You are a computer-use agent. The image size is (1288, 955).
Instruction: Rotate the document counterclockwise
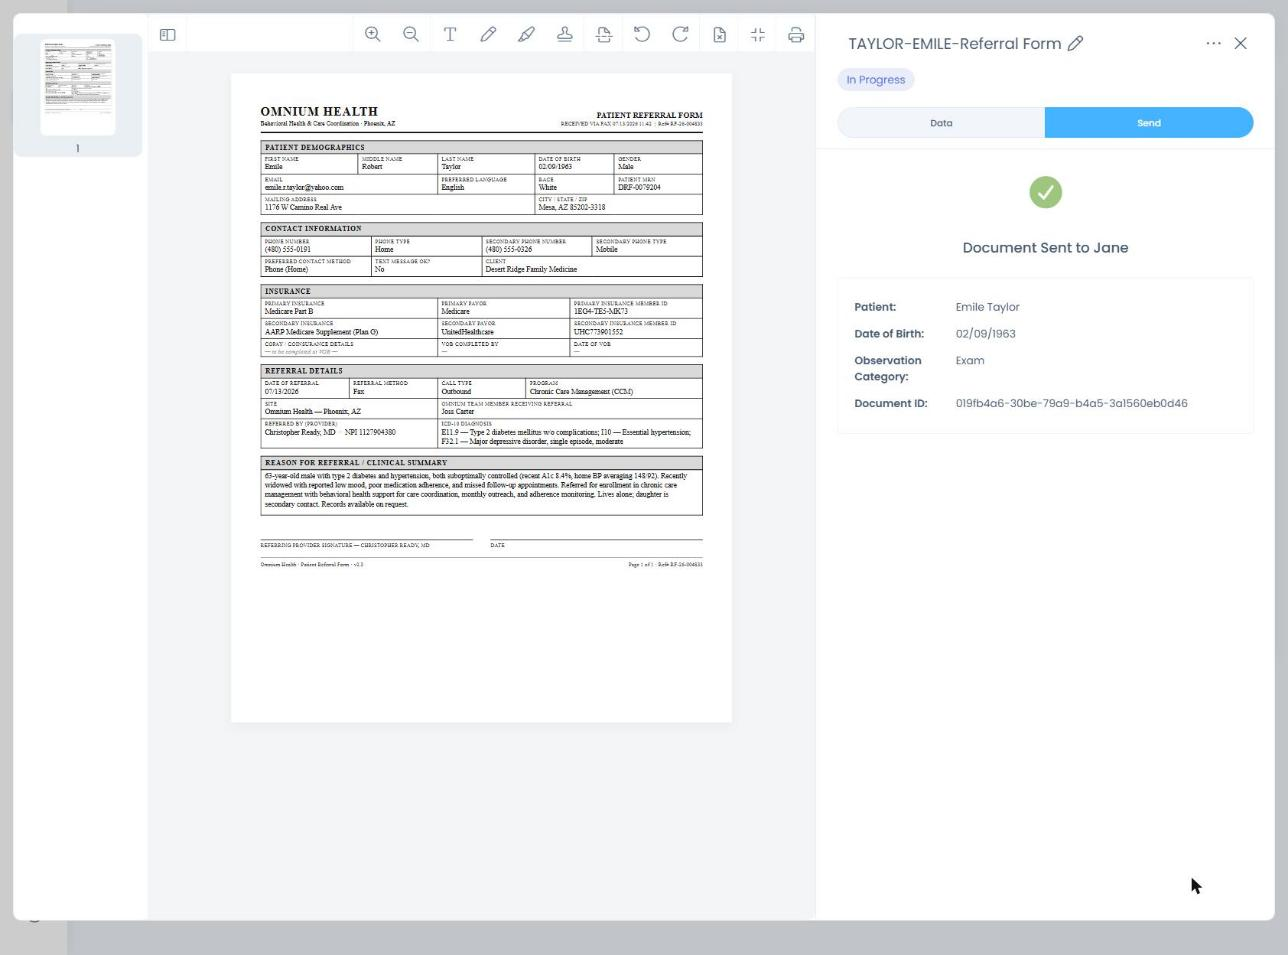642,34
